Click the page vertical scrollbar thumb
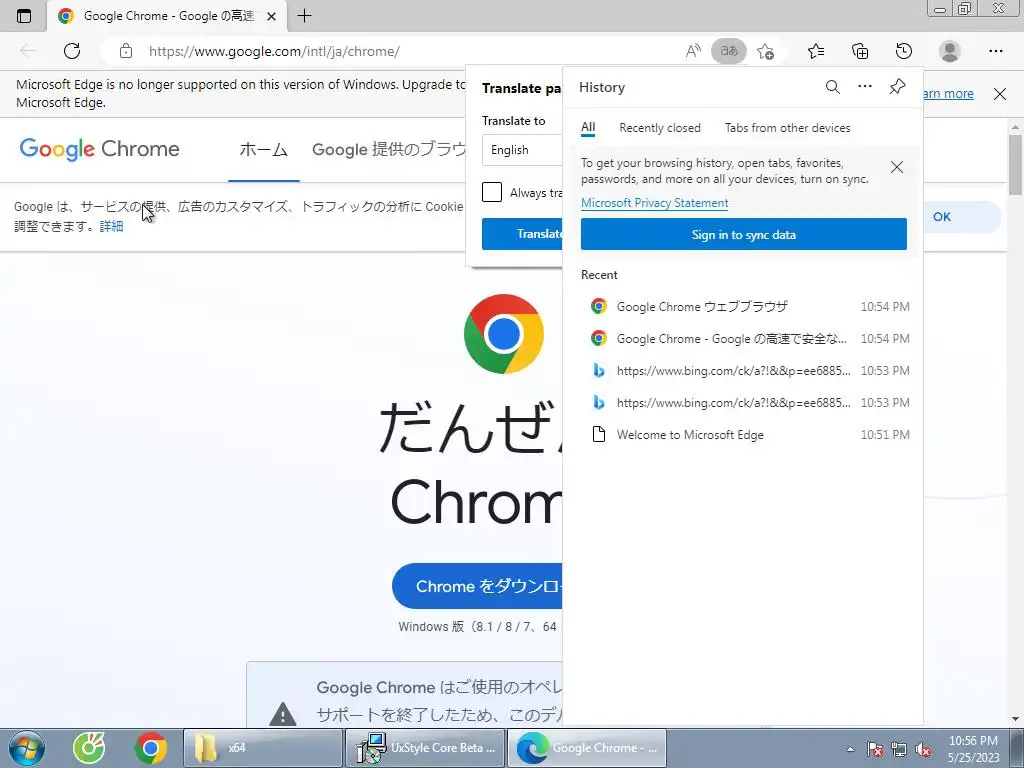The image size is (1024, 768). [x=1015, y=165]
